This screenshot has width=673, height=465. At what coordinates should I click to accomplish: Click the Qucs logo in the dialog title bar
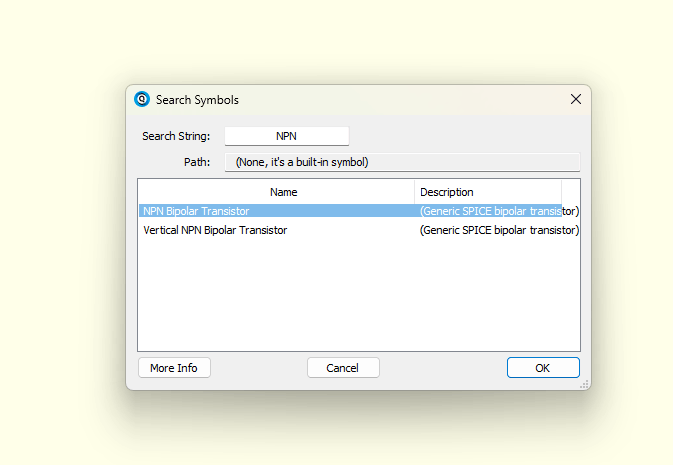(x=142, y=99)
